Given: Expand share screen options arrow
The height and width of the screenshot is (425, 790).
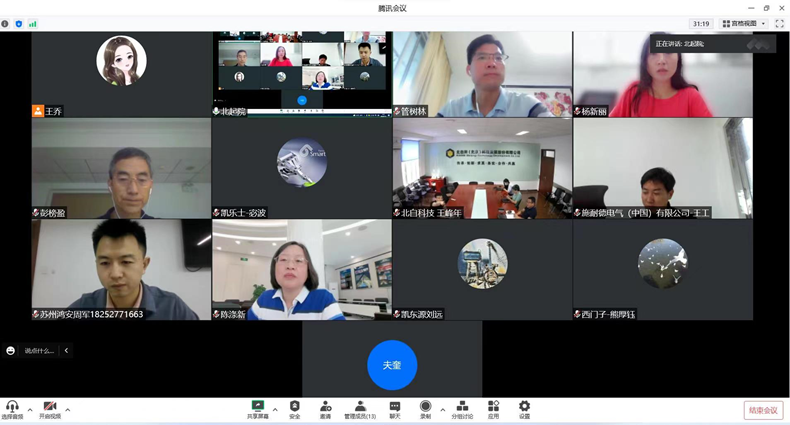Looking at the screenshot, I should pos(275,409).
